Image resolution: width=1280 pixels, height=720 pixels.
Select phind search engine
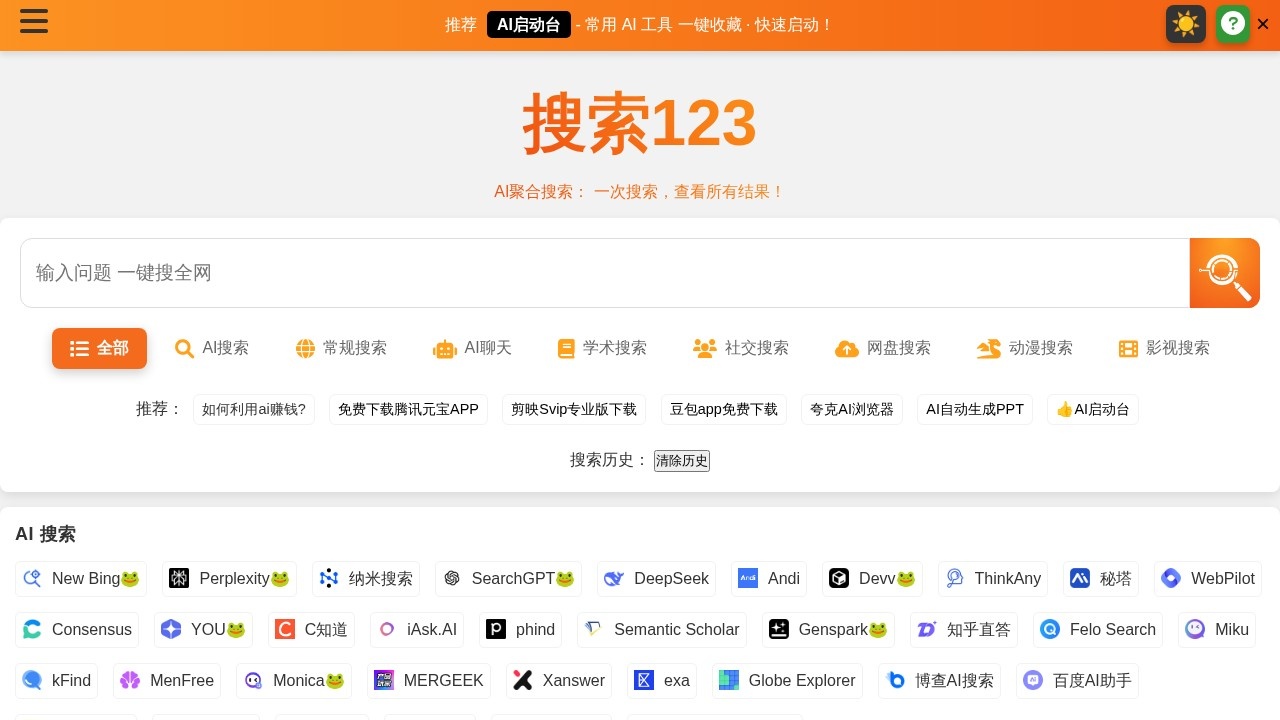pyautogui.click(x=520, y=629)
